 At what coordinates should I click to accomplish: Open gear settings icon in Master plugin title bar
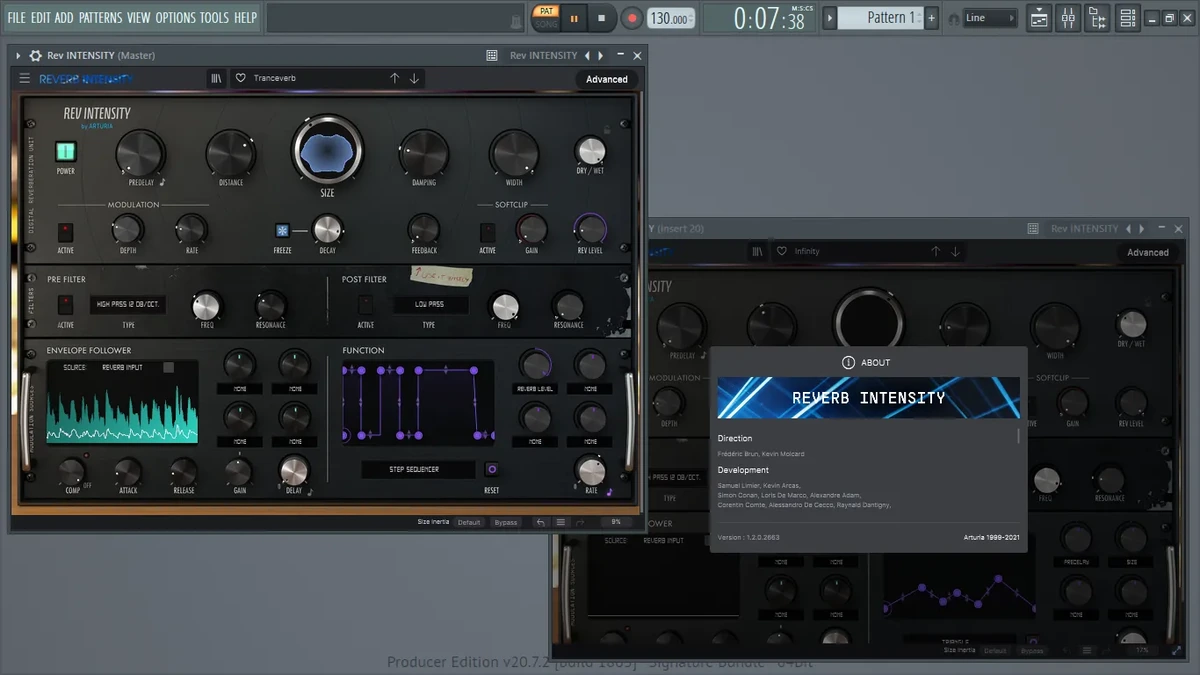pyautogui.click(x=36, y=55)
